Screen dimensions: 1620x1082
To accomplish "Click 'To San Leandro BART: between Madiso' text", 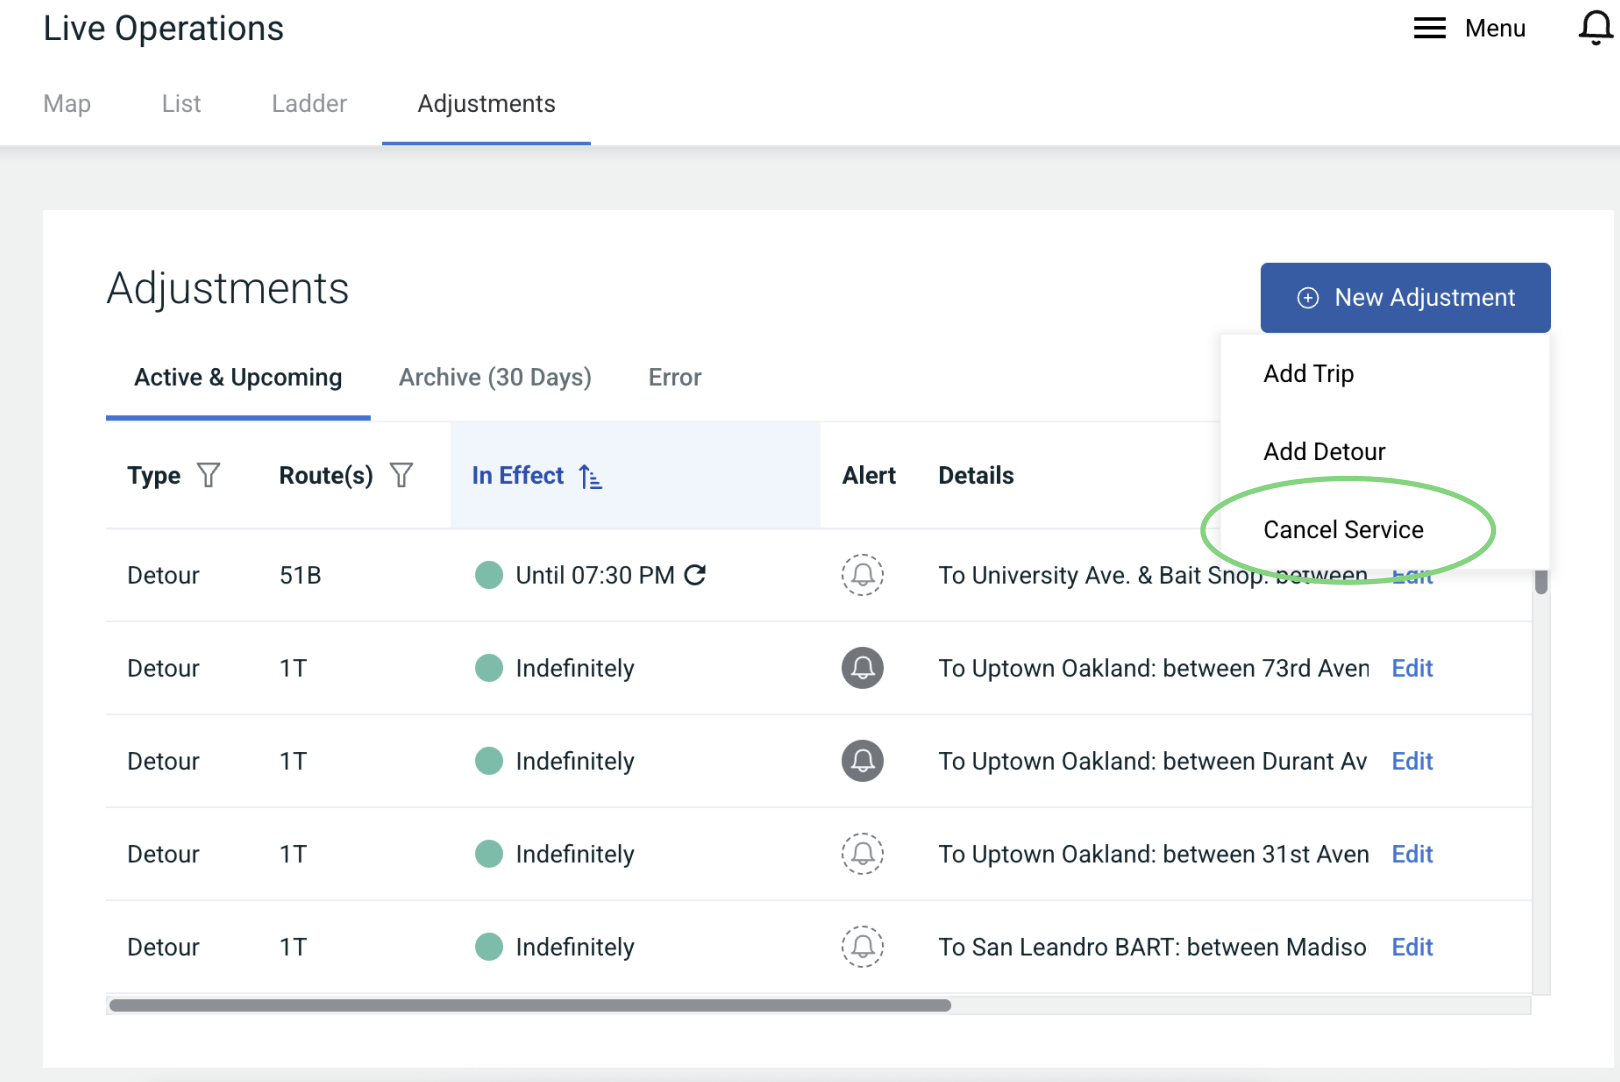I will (1152, 947).
